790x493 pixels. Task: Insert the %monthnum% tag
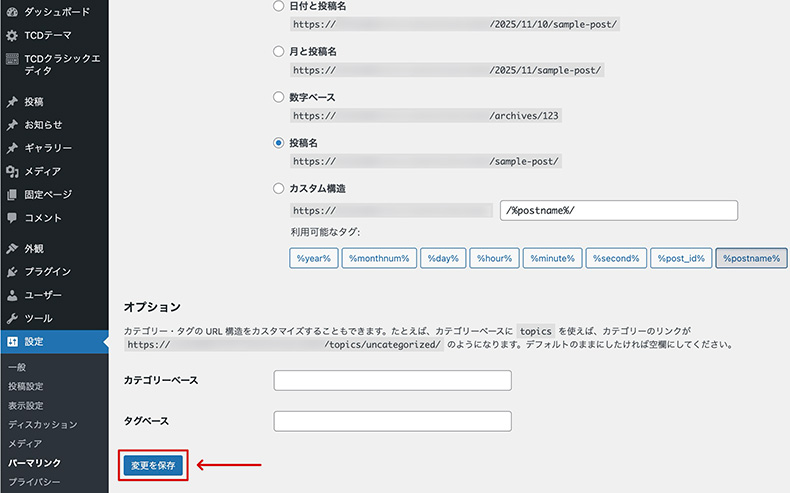379,258
